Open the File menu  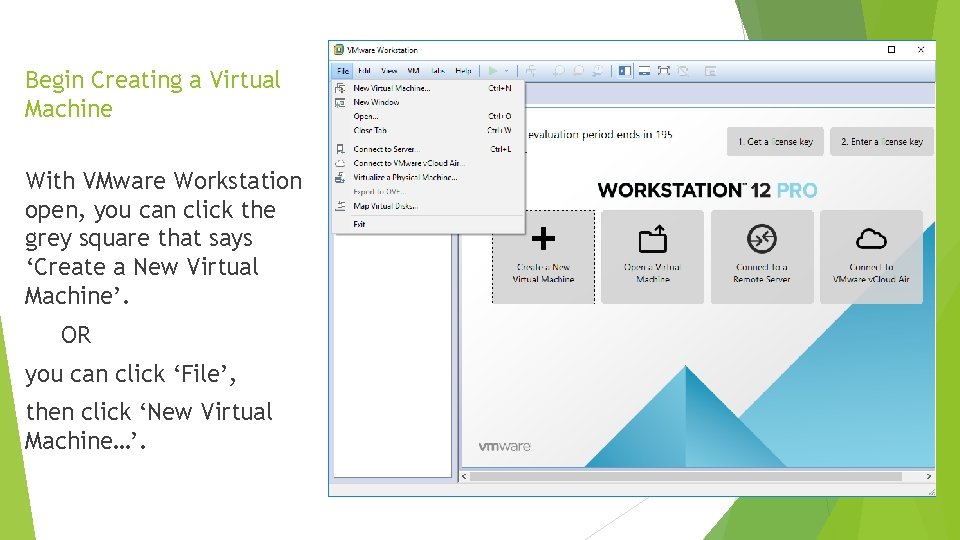click(x=343, y=71)
